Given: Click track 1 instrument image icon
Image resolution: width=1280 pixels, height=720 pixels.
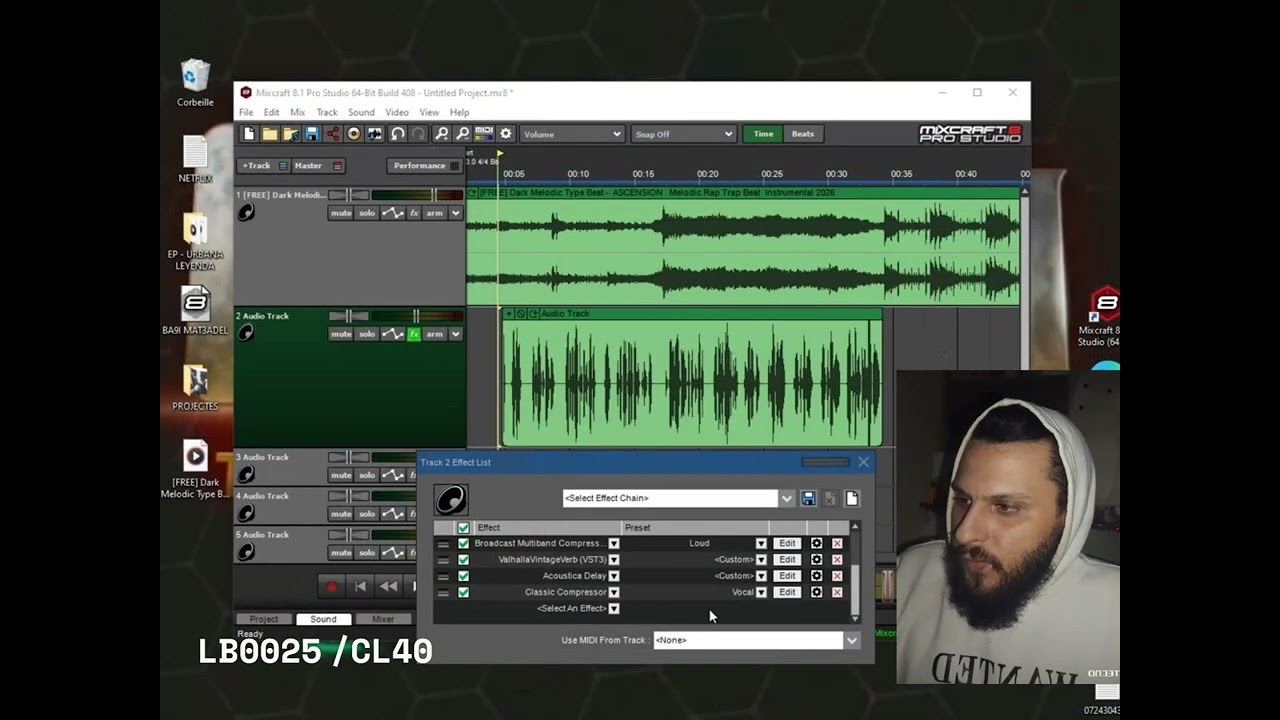Looking at the screenshot, I should (246, 212).
